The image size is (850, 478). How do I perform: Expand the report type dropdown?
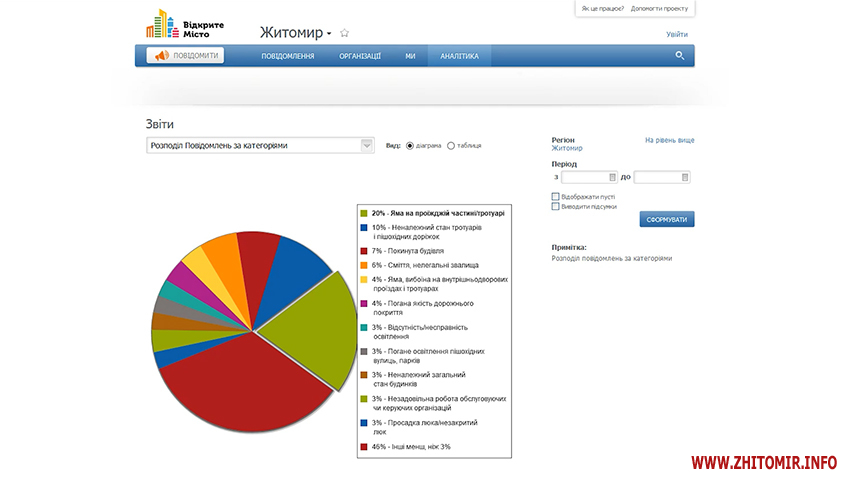click(x=366, y=146)
